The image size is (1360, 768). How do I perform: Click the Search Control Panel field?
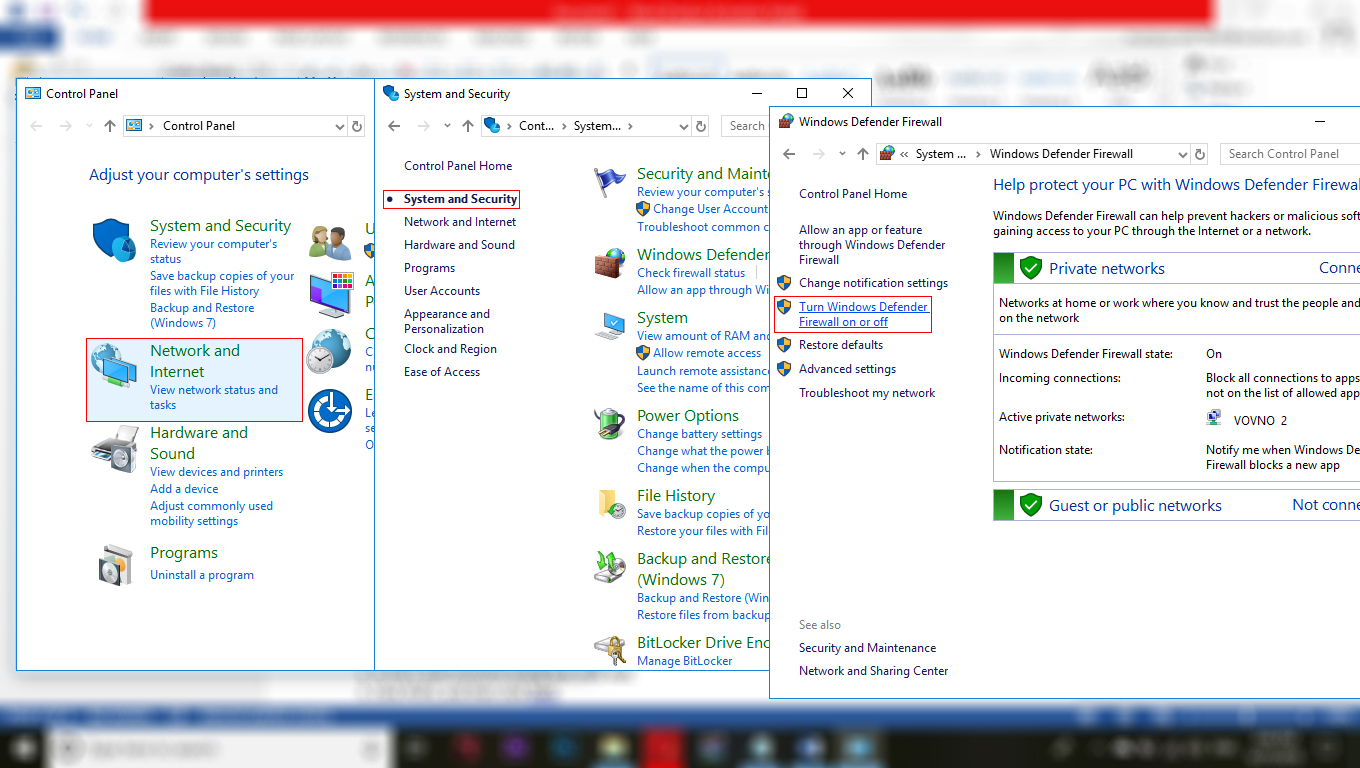pos(1290,154)
